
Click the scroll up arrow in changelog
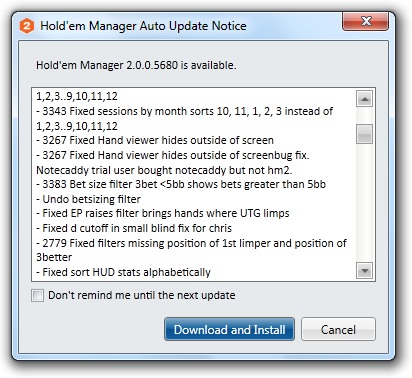[364, 99]
